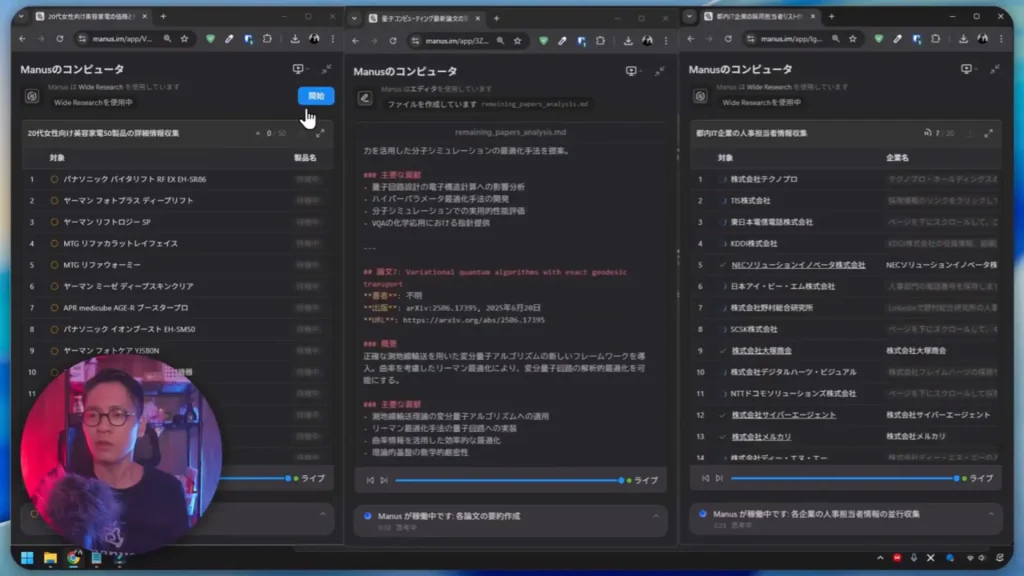Open Chrome from the taskbar
The height and width of the screenshot is (576, 1024).
[73, 558]
